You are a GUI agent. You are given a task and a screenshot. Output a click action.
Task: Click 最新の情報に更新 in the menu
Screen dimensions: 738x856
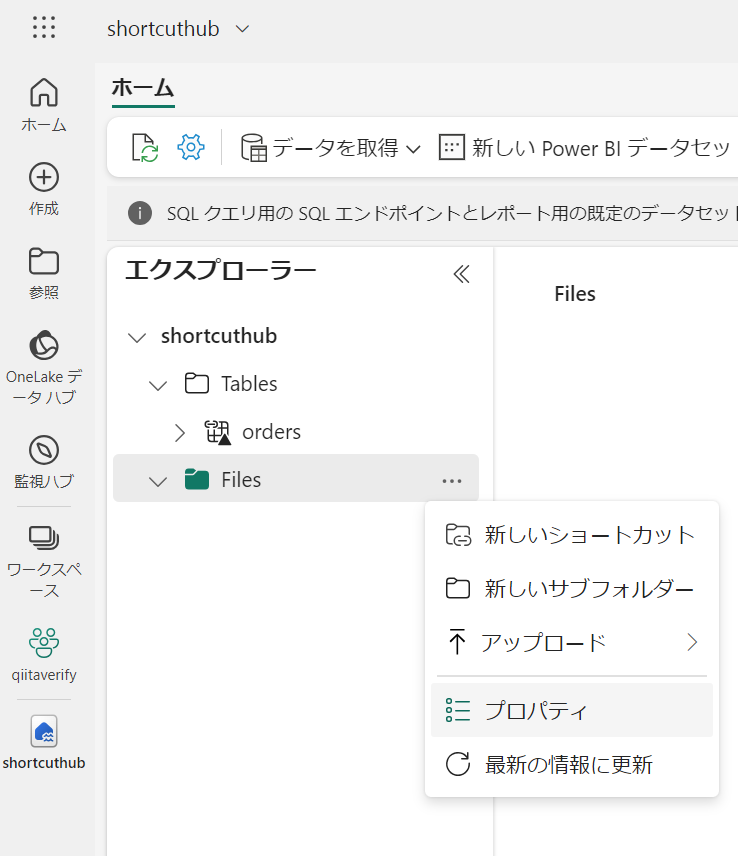(572, 764)
